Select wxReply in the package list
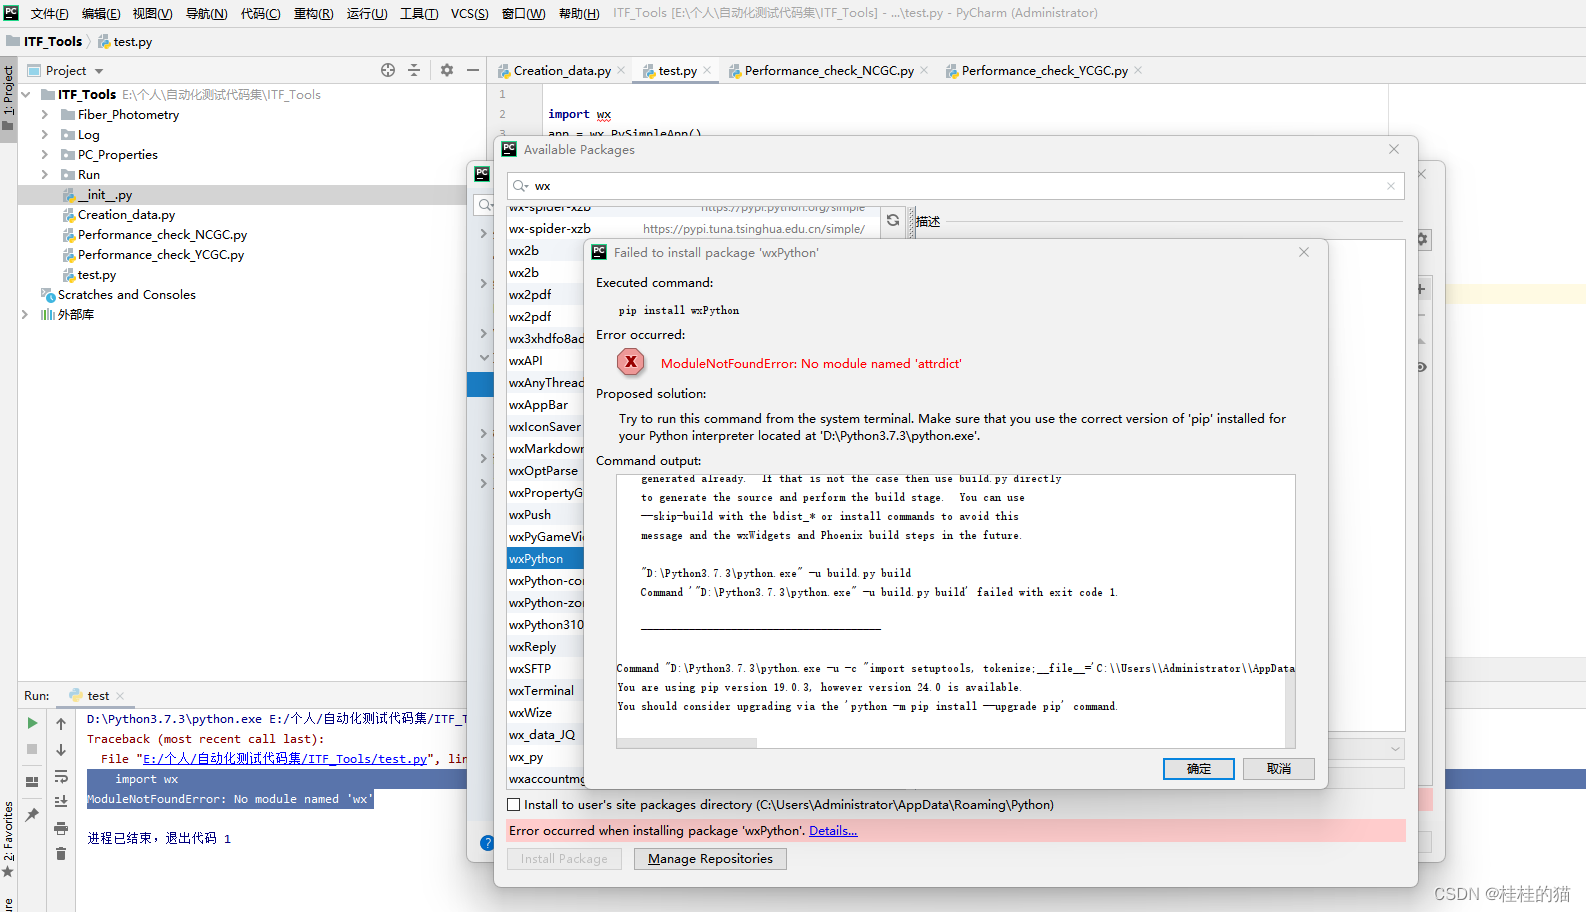This screenshot has height=912, width=1586. [546, 647]
